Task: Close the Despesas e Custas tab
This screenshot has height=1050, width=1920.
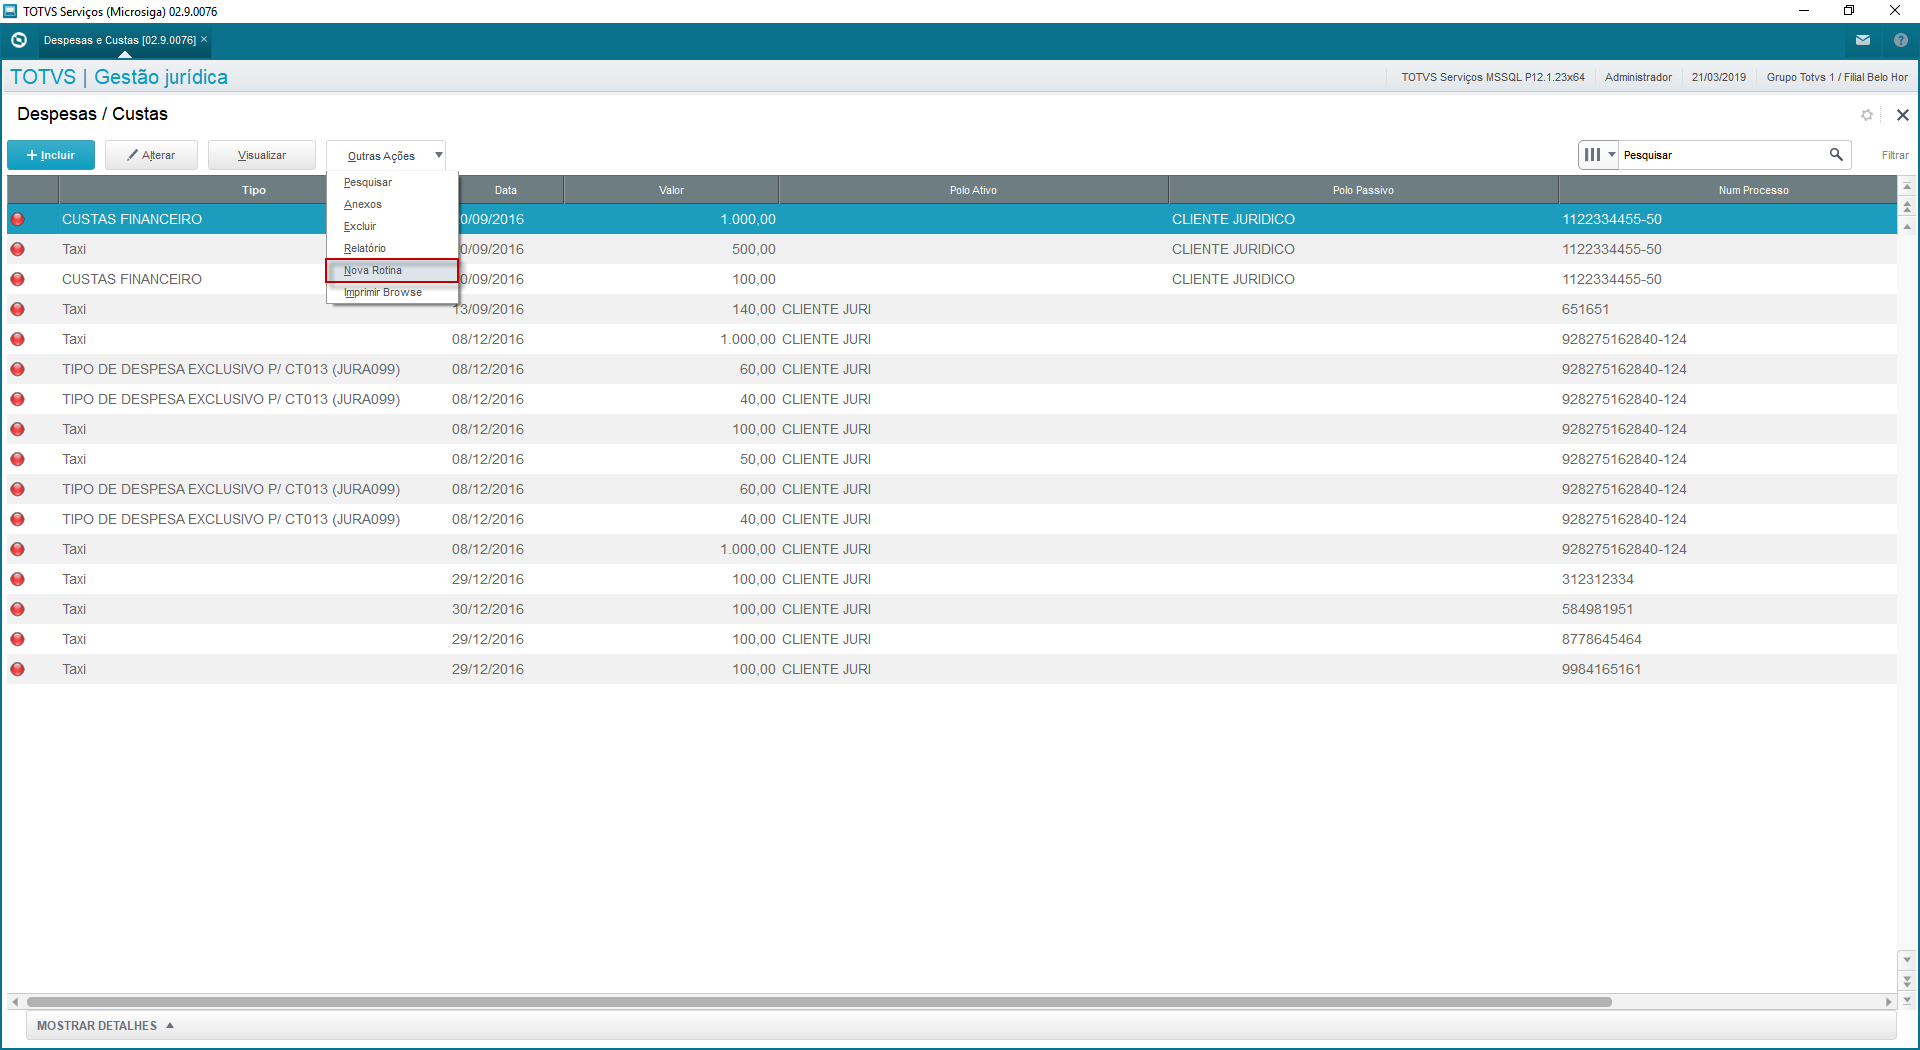Action: (x=204, y=40)
